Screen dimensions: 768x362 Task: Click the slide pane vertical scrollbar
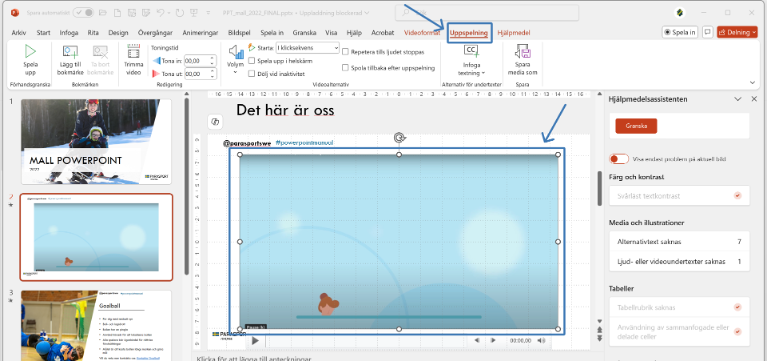pos(186,187)
